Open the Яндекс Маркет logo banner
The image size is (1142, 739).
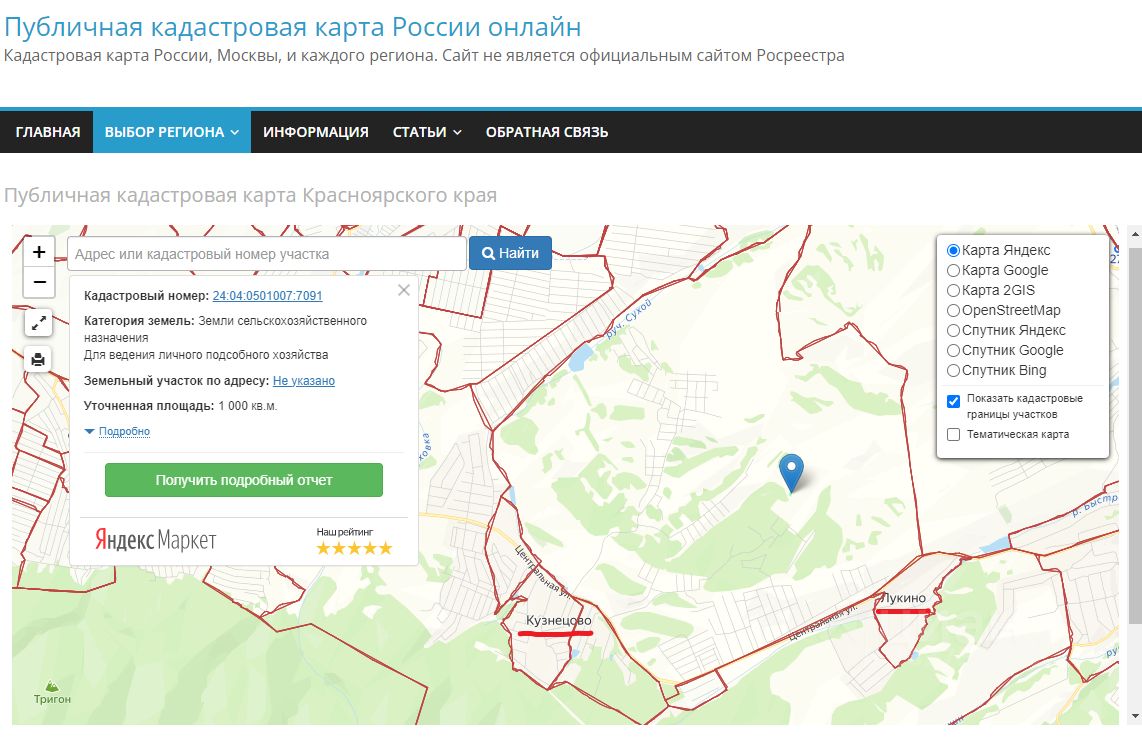155,540
